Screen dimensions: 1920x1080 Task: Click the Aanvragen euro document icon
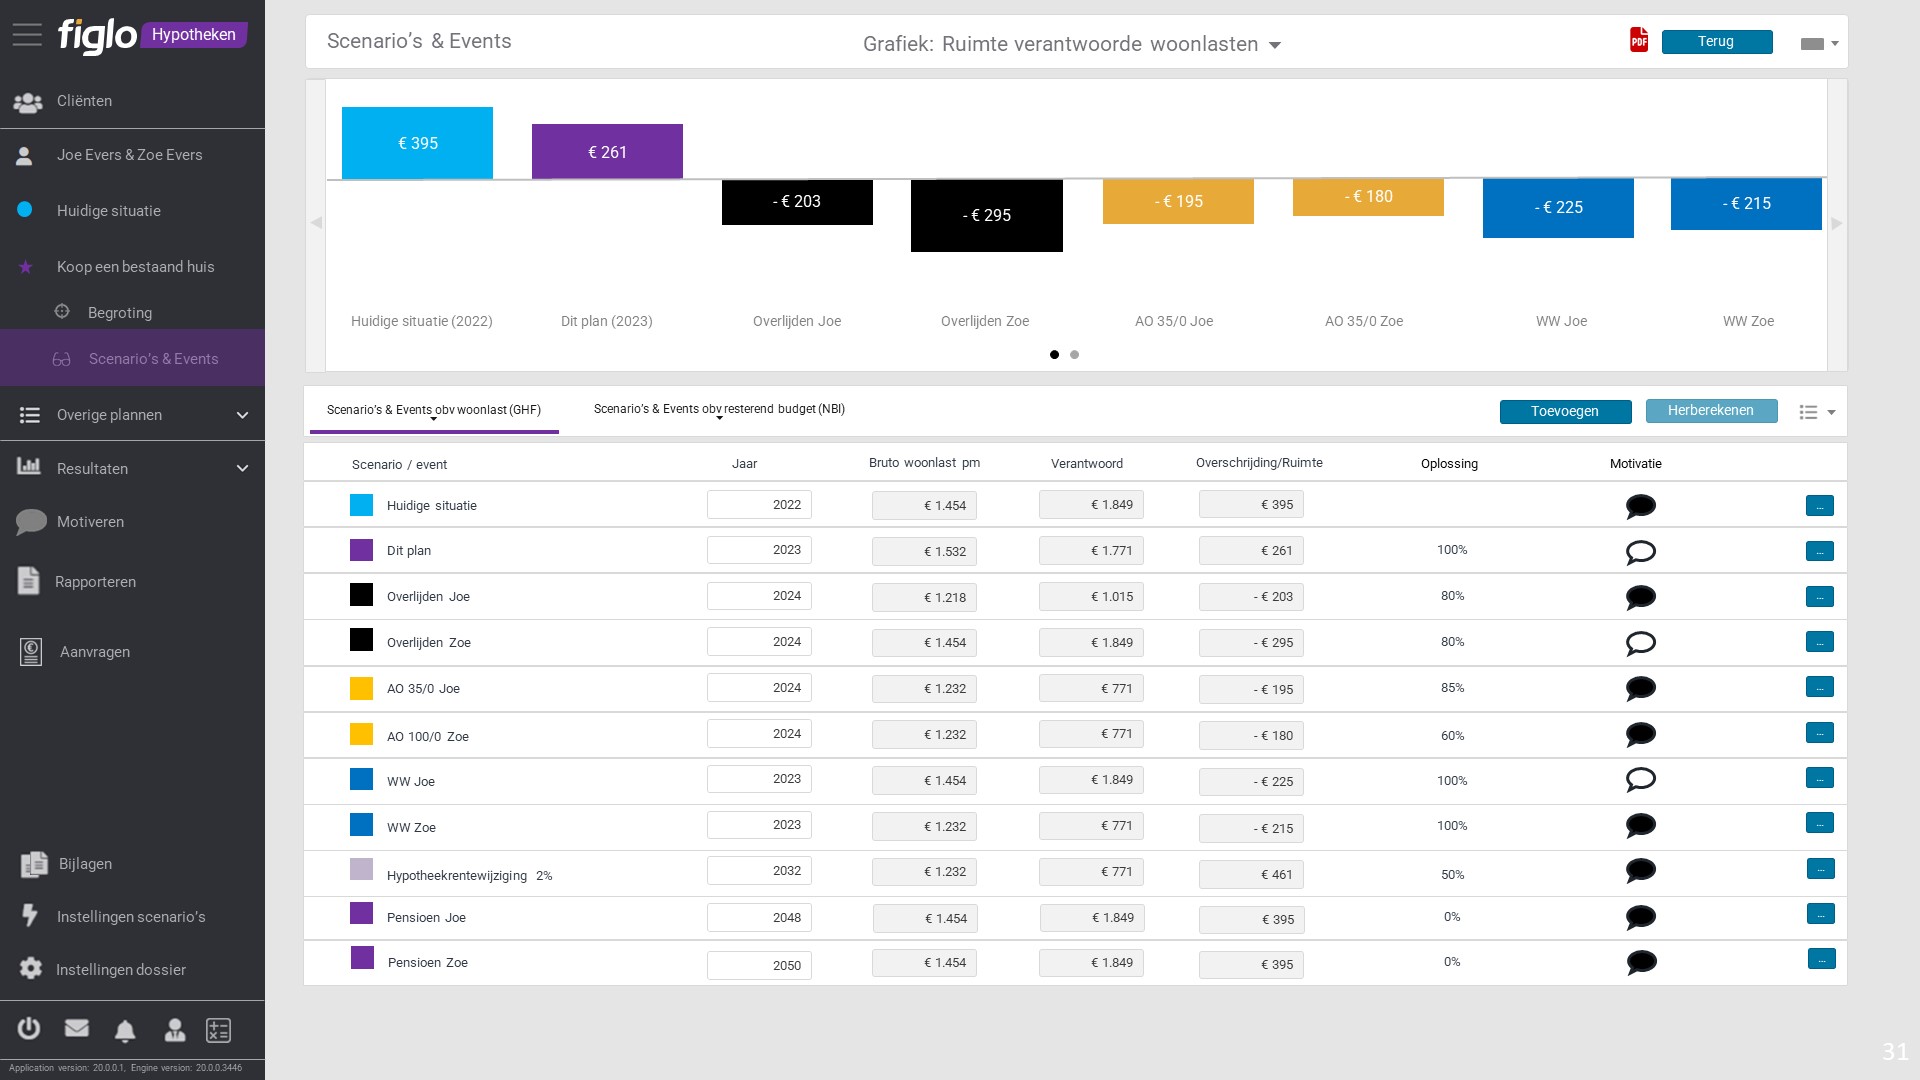coord(31,652)
